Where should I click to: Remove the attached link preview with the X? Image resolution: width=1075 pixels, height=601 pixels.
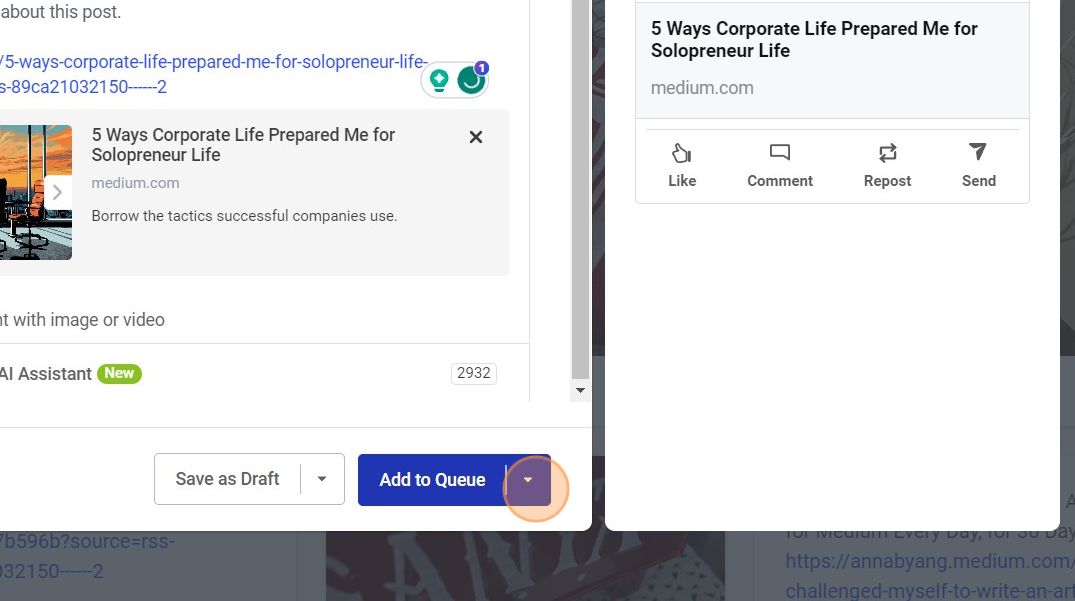[x=475, y=137]
